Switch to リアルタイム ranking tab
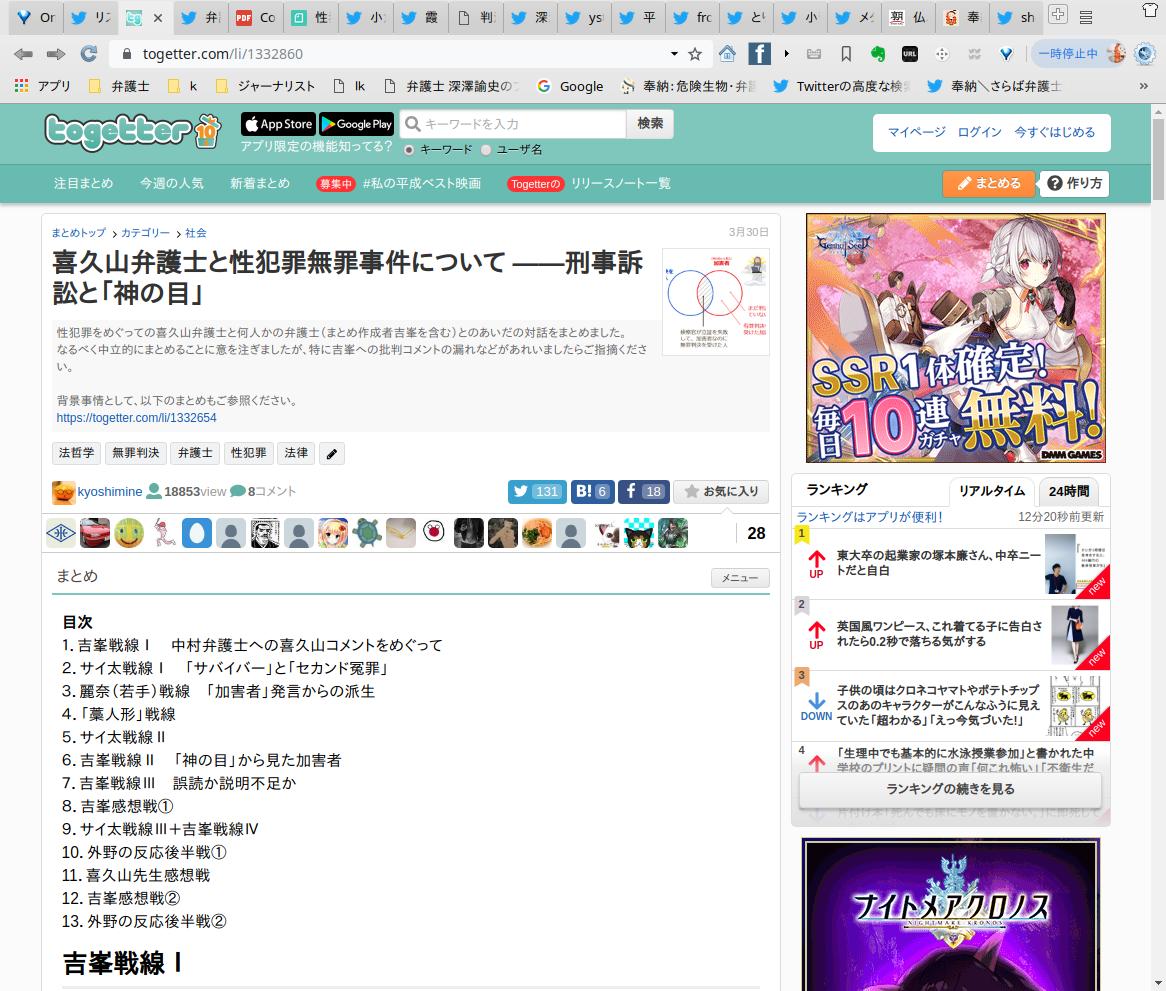 click(x=991, y=491)
